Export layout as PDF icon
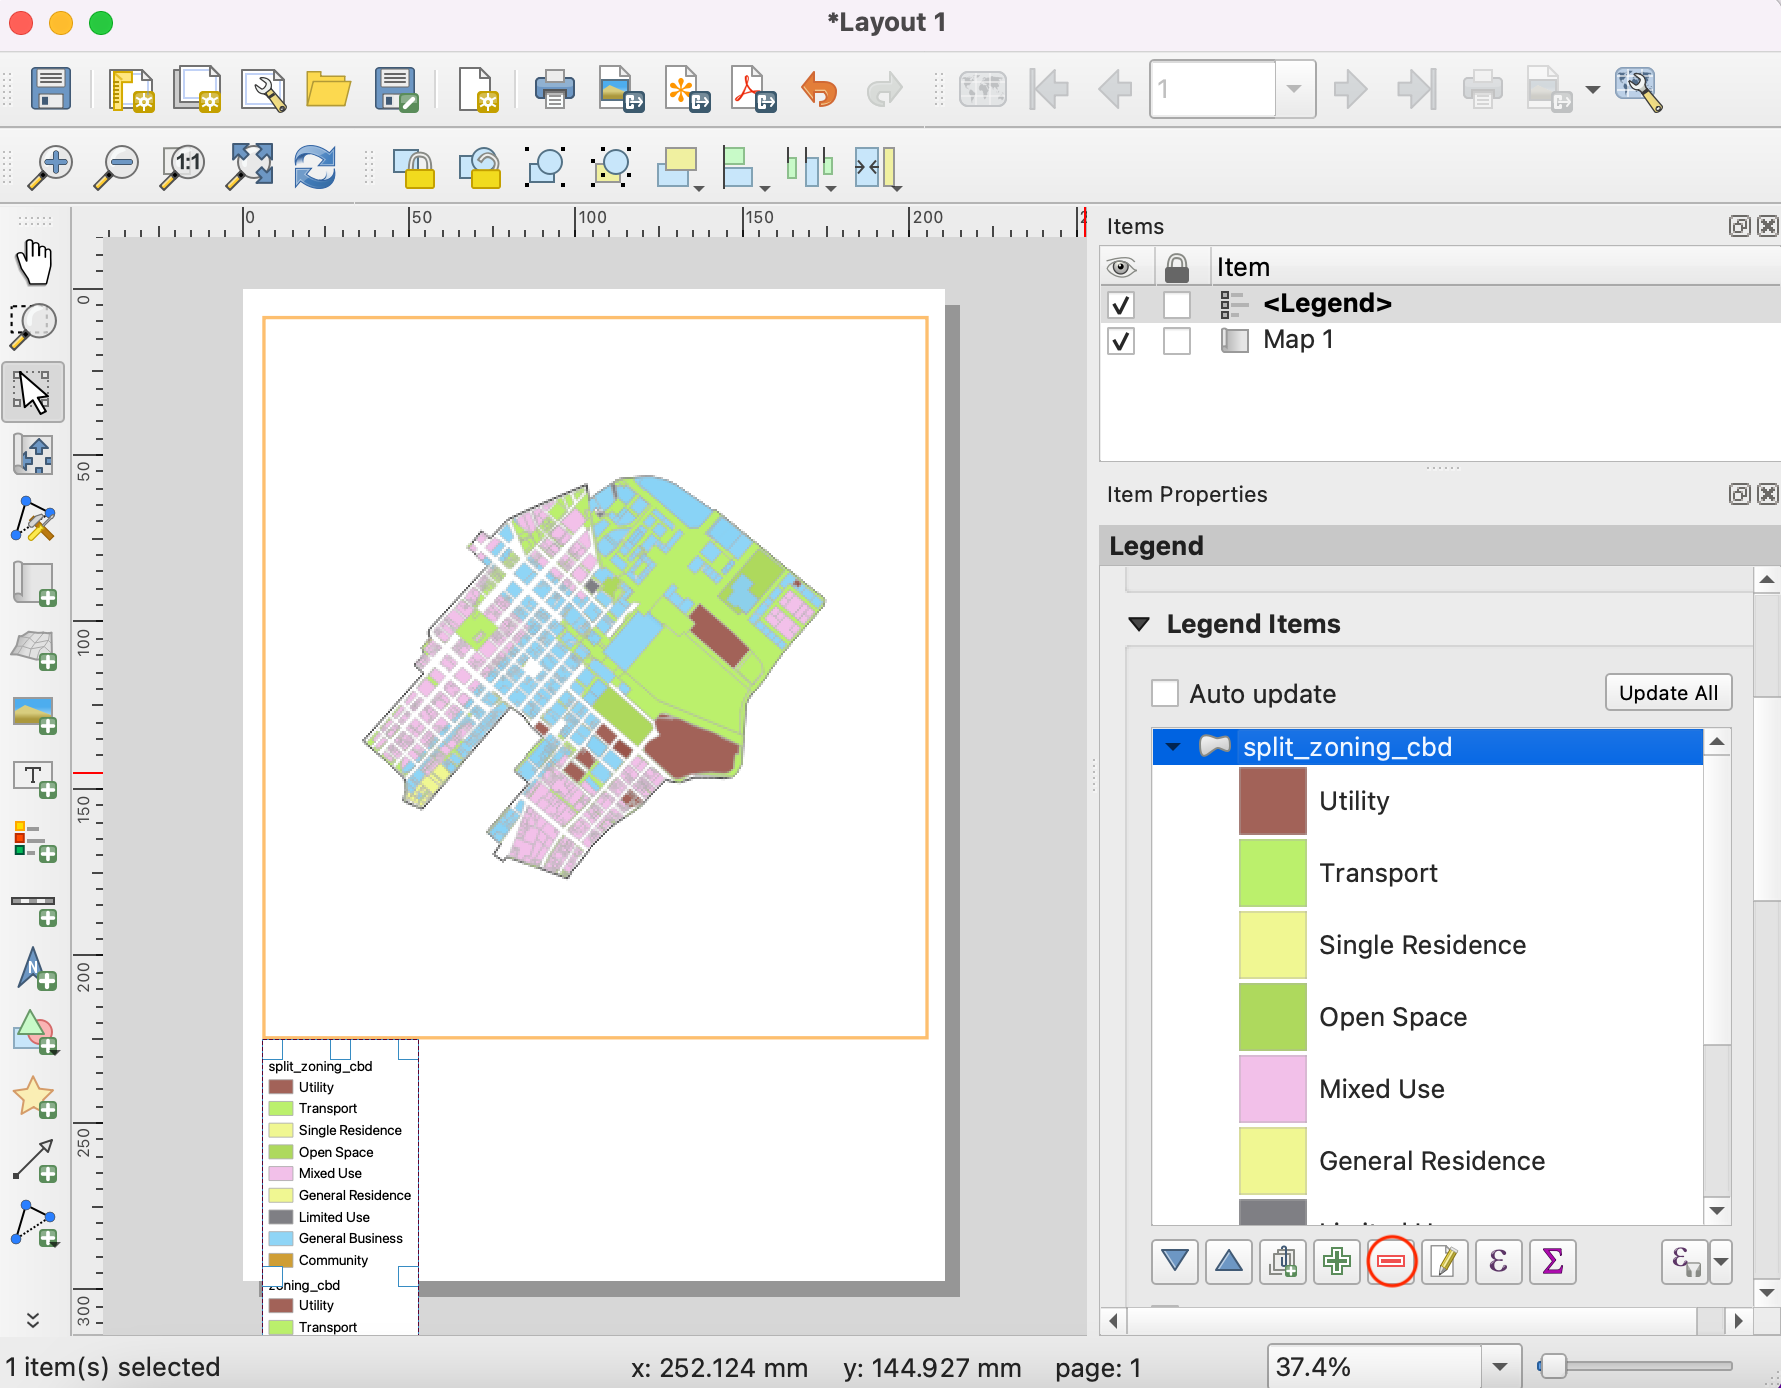Image resolution: width=1781 pixels, height=1388 pixels. click(x=753, y=90)
